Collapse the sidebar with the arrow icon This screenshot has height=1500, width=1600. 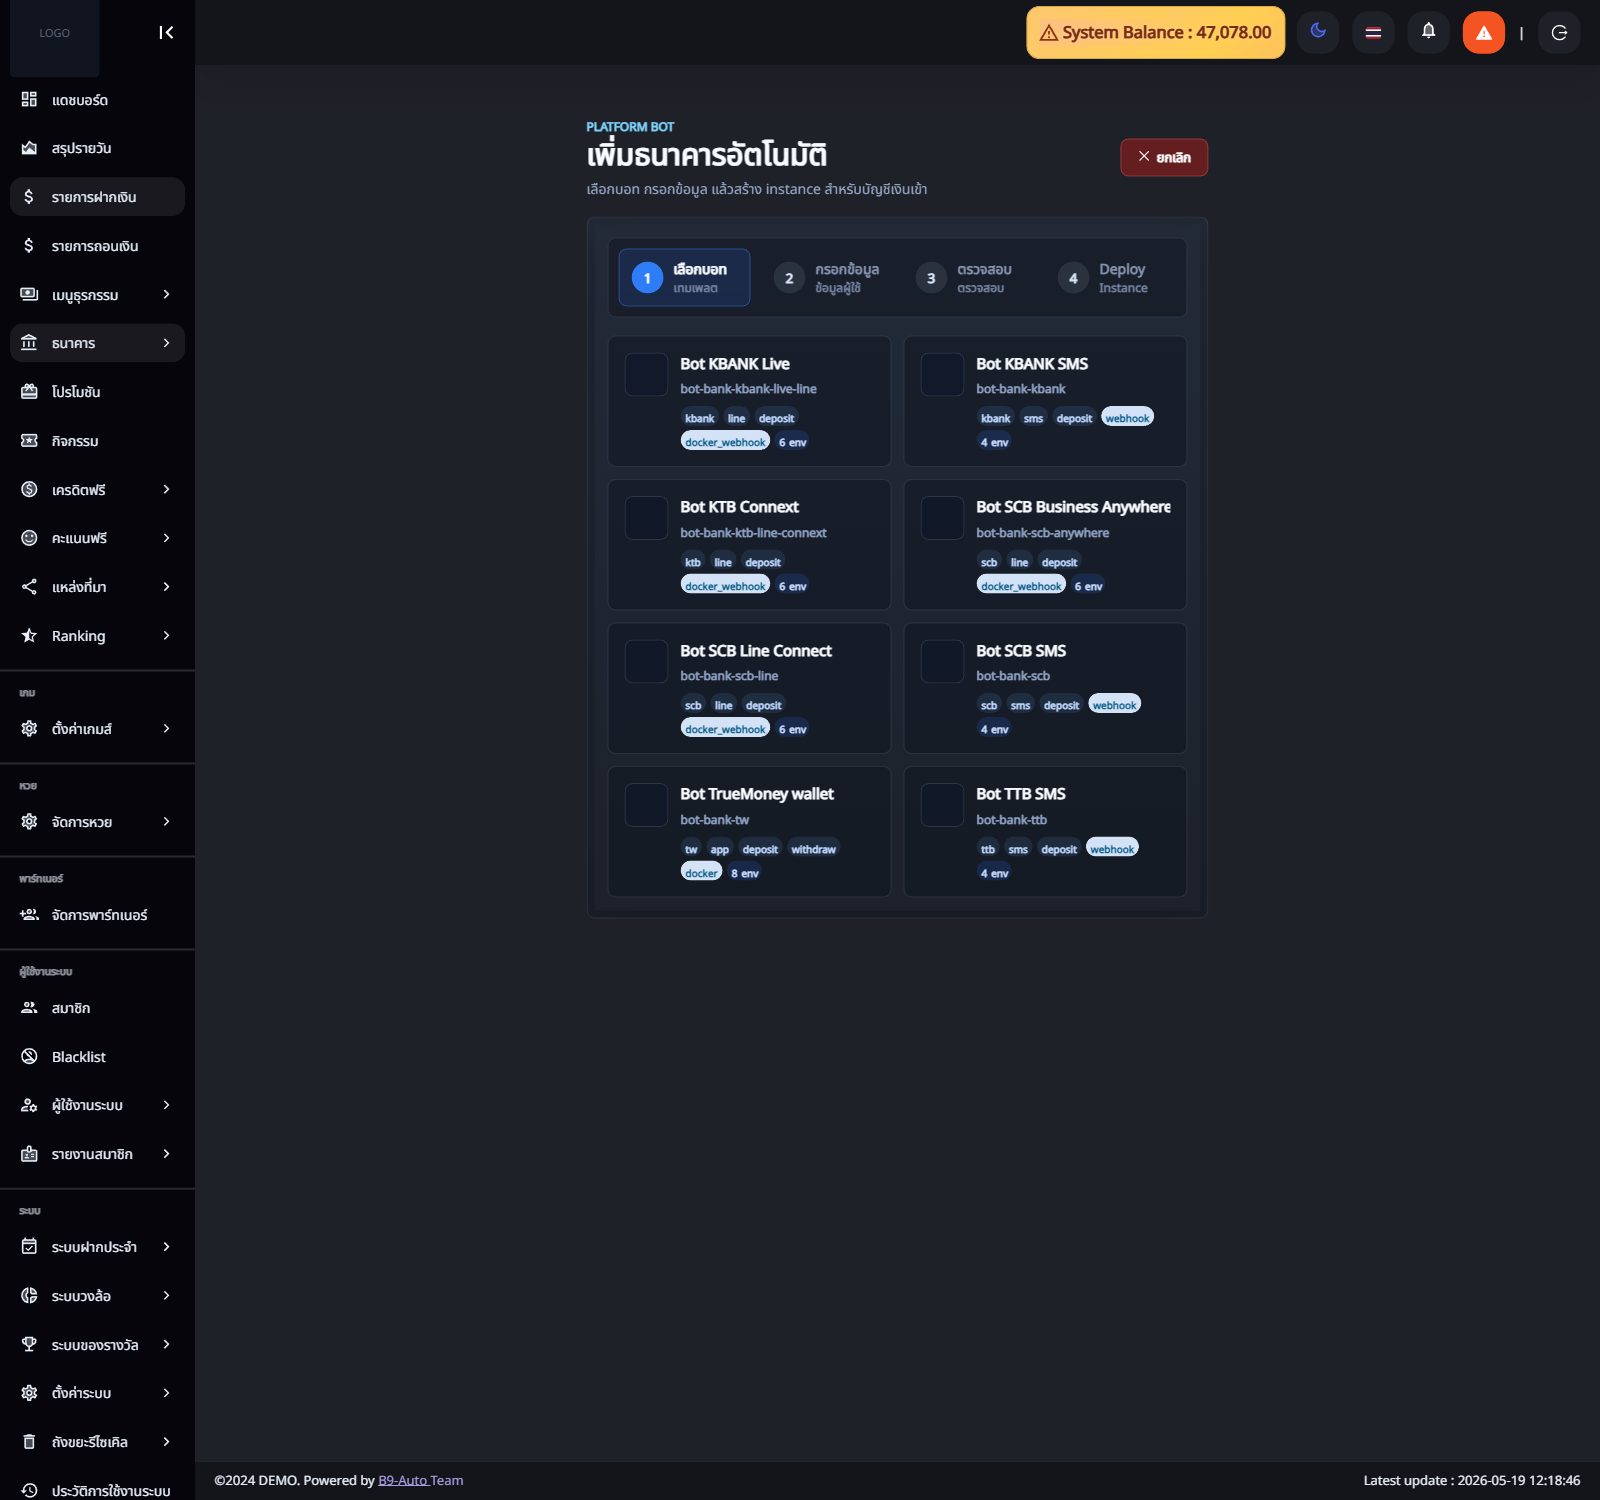tap(166, 33)
